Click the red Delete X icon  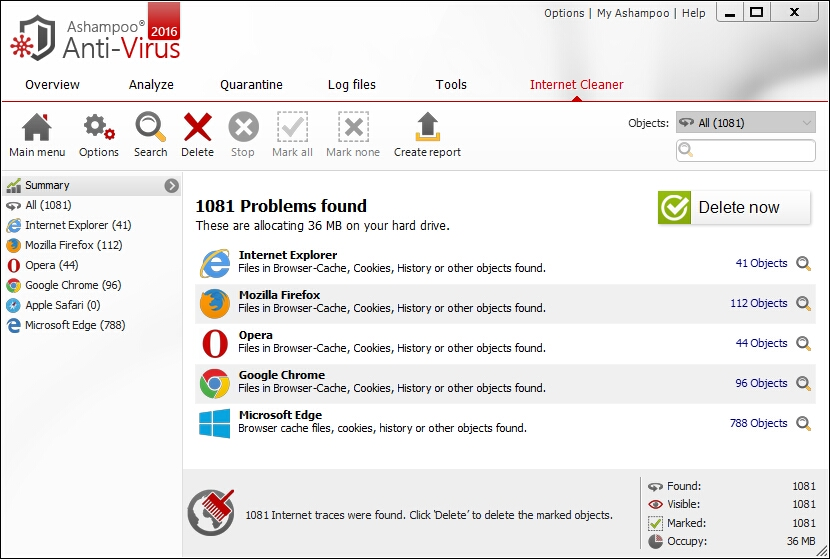pos(197,128)
